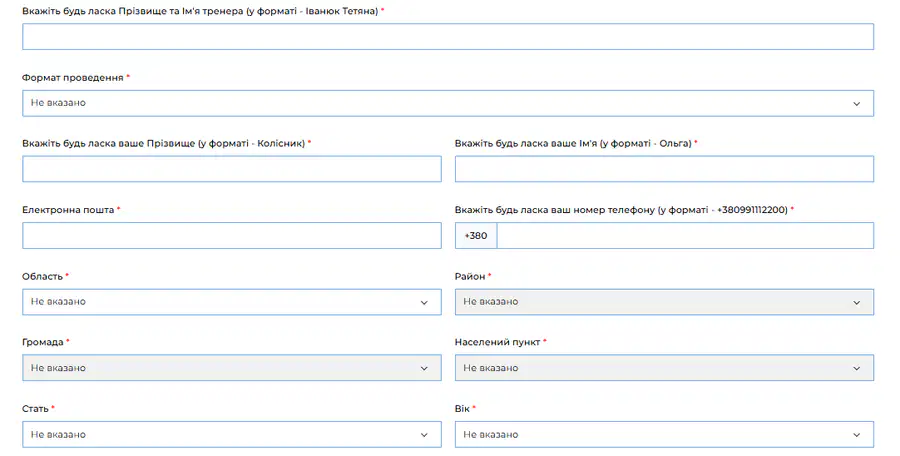
Task: Click the Електронна пошта input field
Action: pyautogui.click(x=232, y=235)
